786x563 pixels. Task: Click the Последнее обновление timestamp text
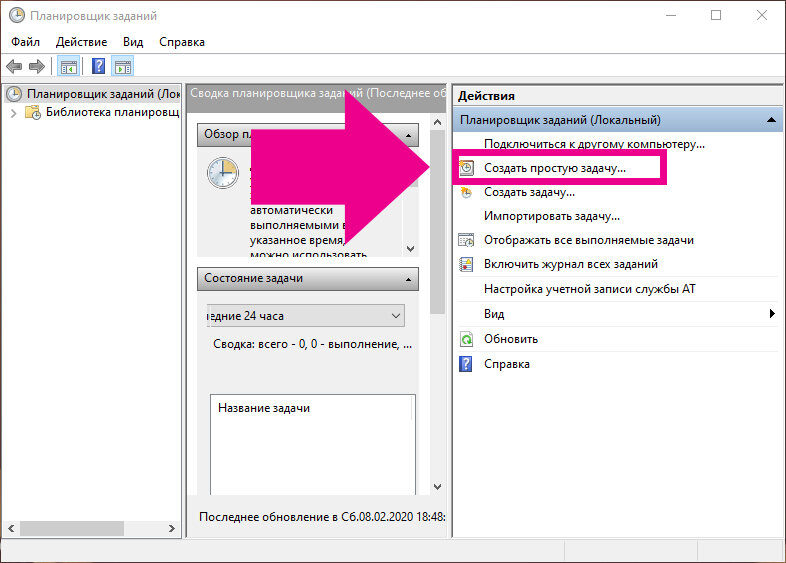(322, 517)
